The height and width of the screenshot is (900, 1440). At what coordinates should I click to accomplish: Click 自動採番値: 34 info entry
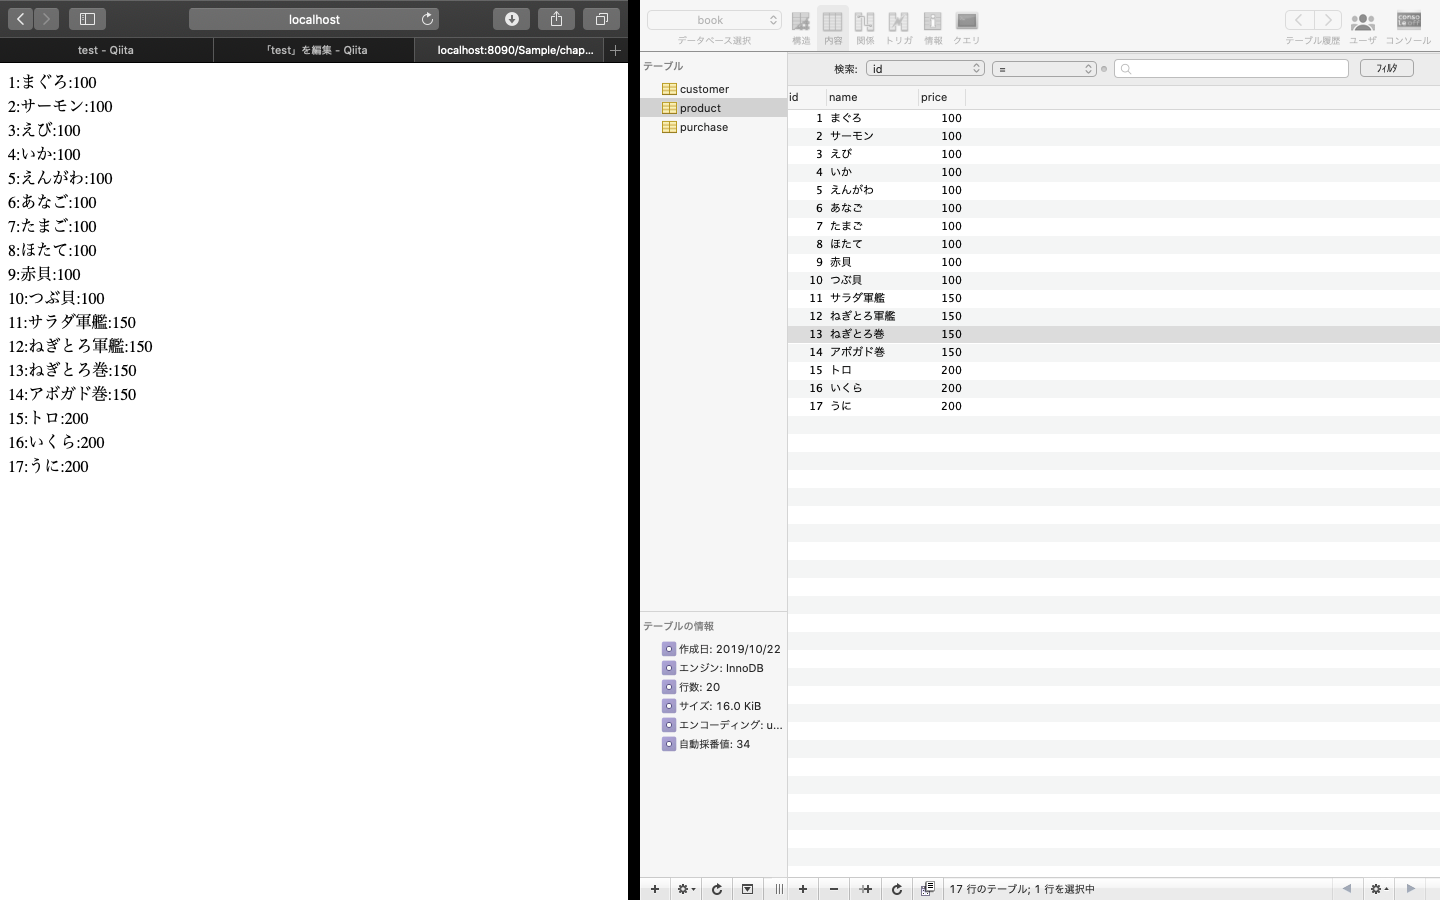pos(706,744)
